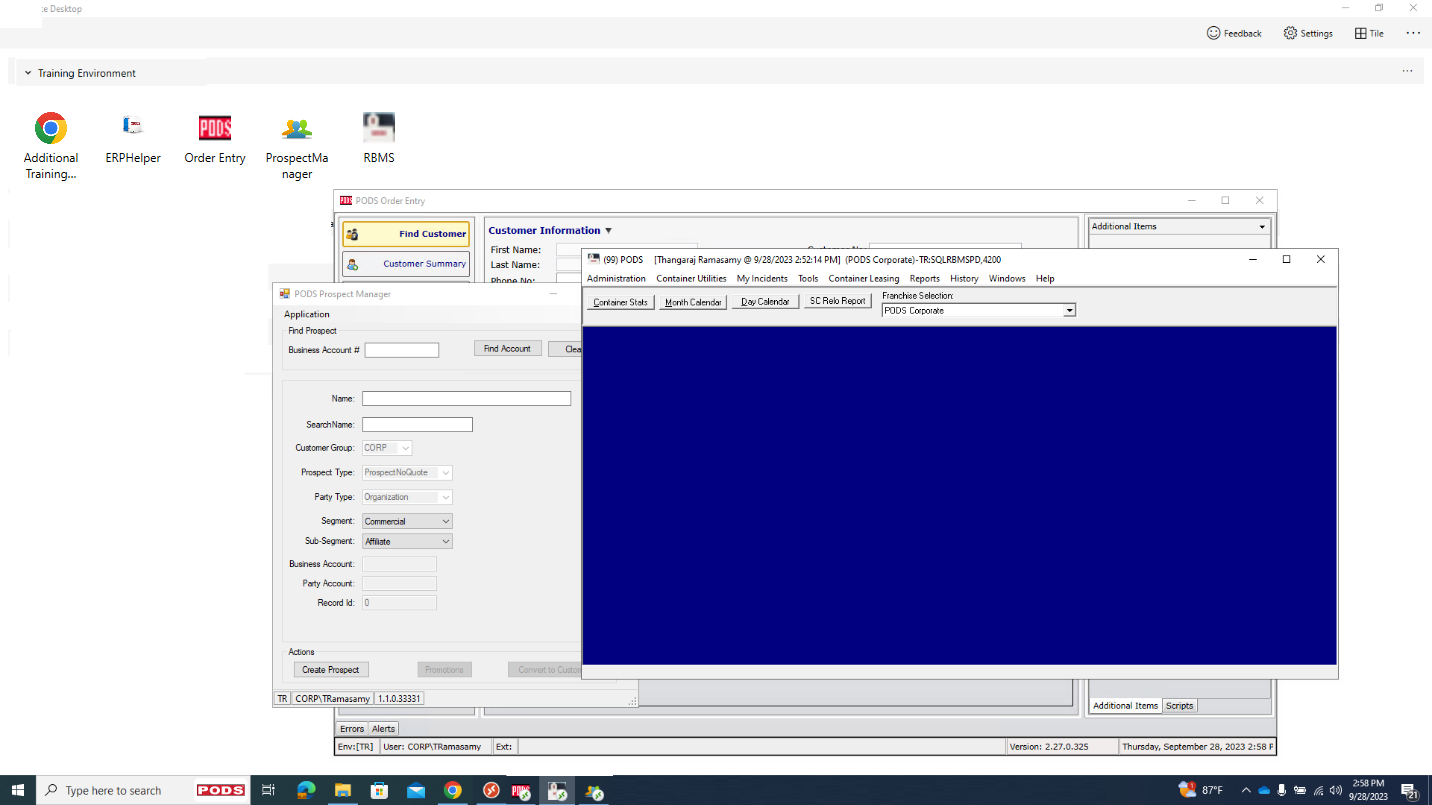Open the volume speaker tray icon
The width and height of the screenshot is (1432, 805).
1336,790
